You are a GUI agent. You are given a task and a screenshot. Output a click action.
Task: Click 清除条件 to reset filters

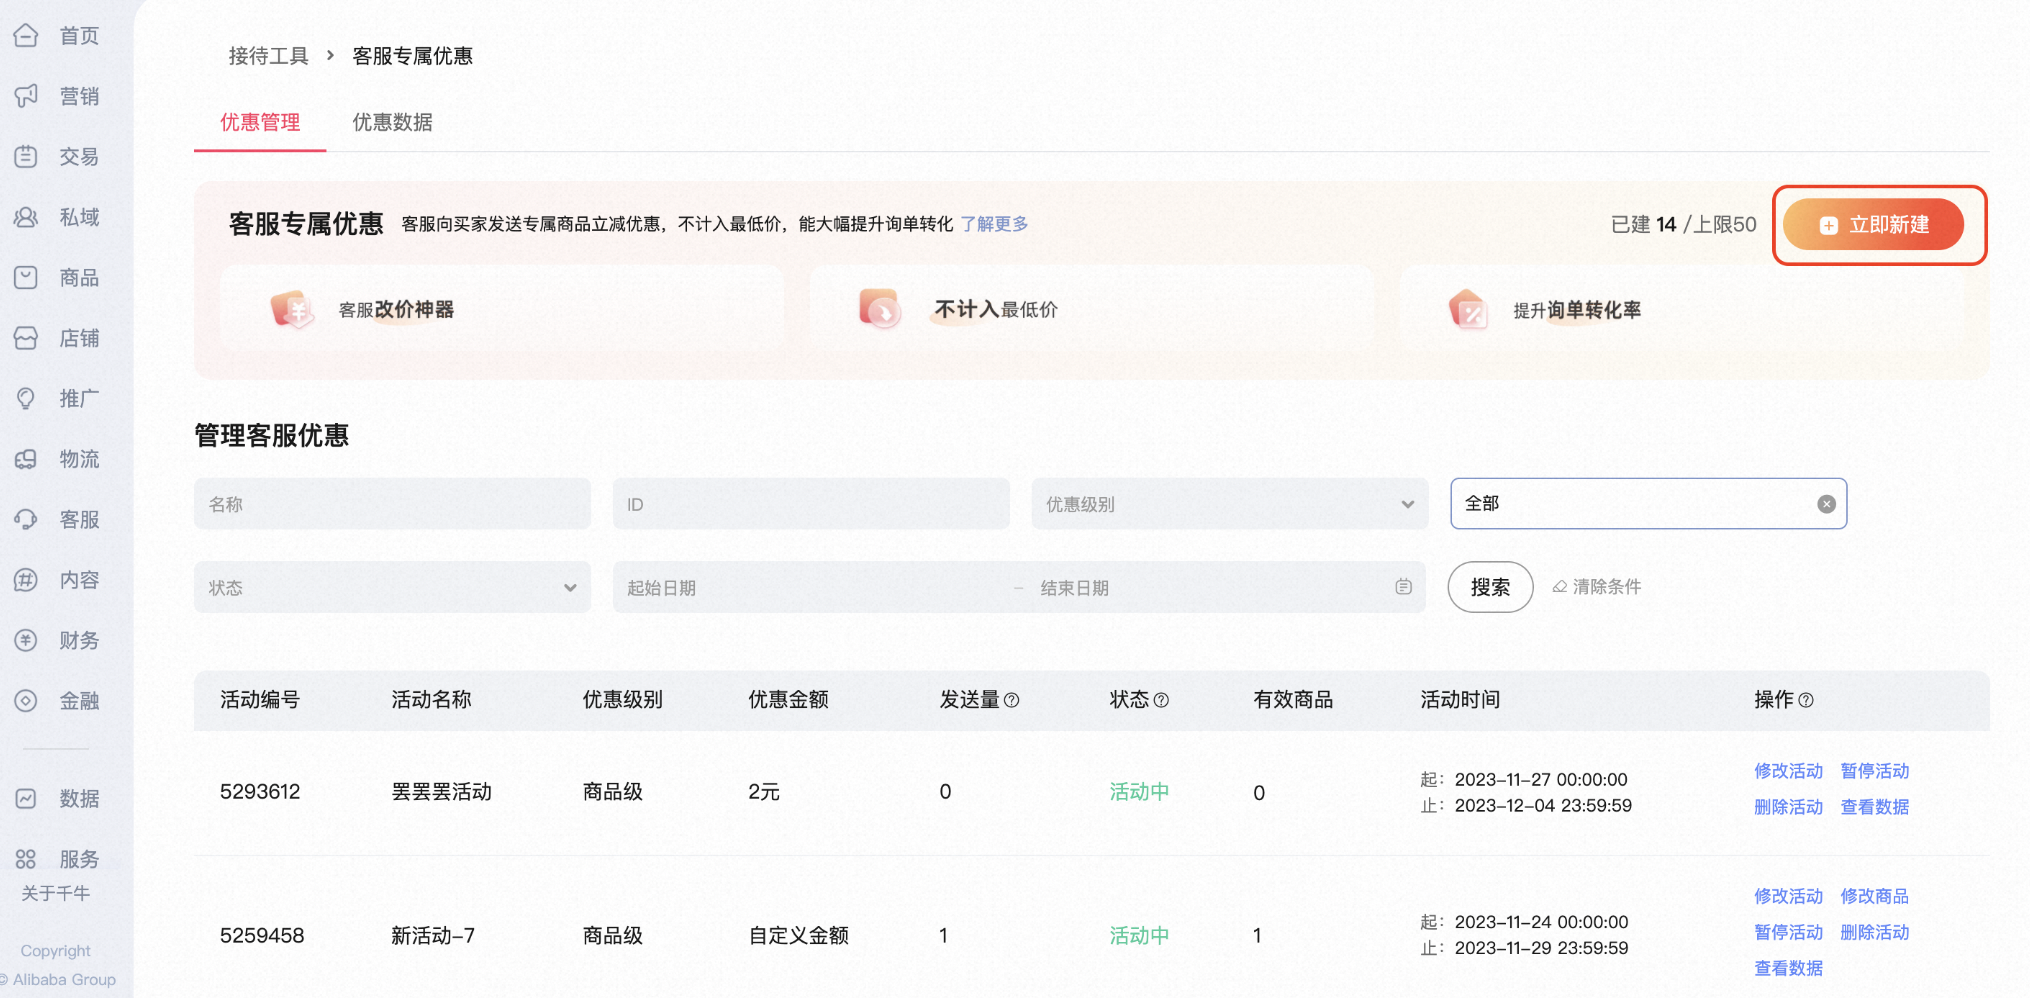(x=1596, y=587)
